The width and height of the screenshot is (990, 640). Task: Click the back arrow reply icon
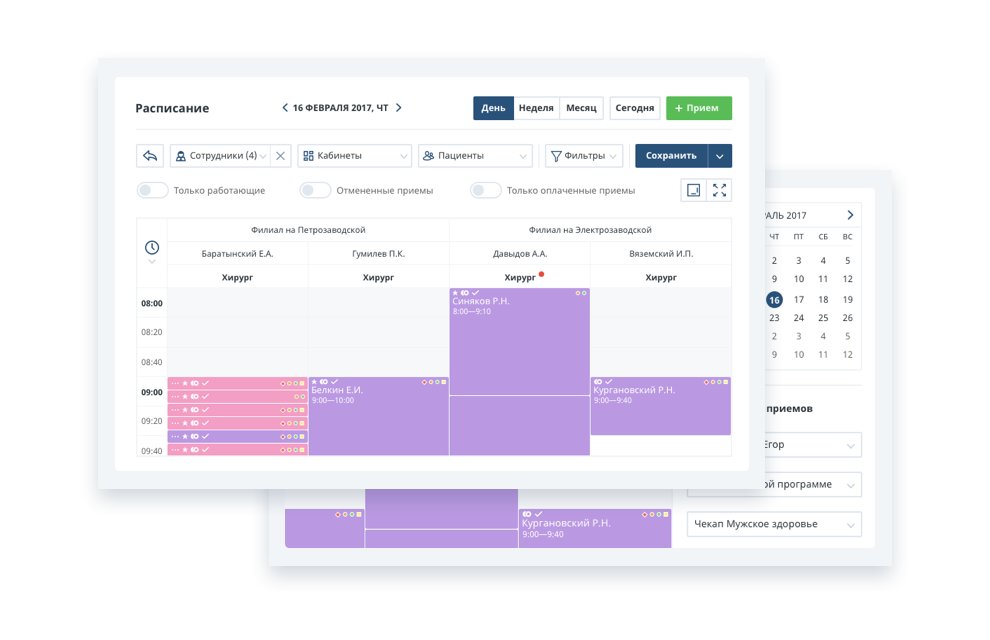click(x=150, y=156)
